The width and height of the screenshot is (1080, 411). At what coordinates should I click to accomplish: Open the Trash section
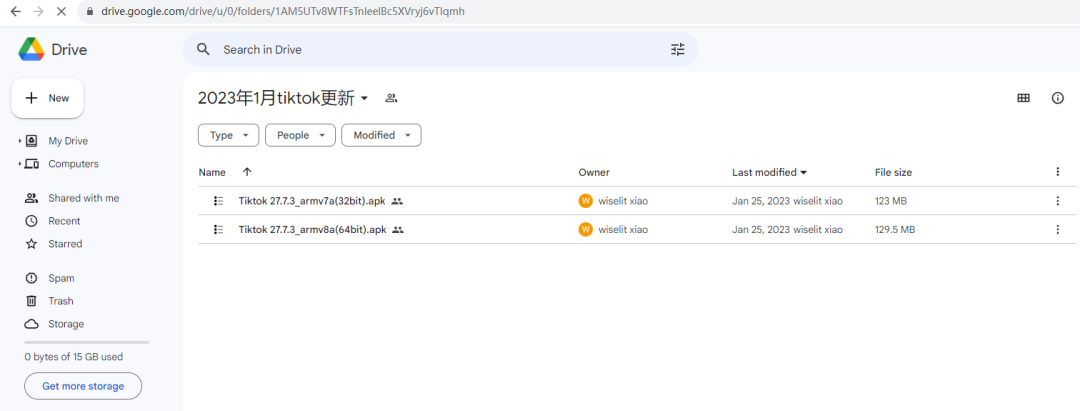pyautogui.click(x=61, y=301)
